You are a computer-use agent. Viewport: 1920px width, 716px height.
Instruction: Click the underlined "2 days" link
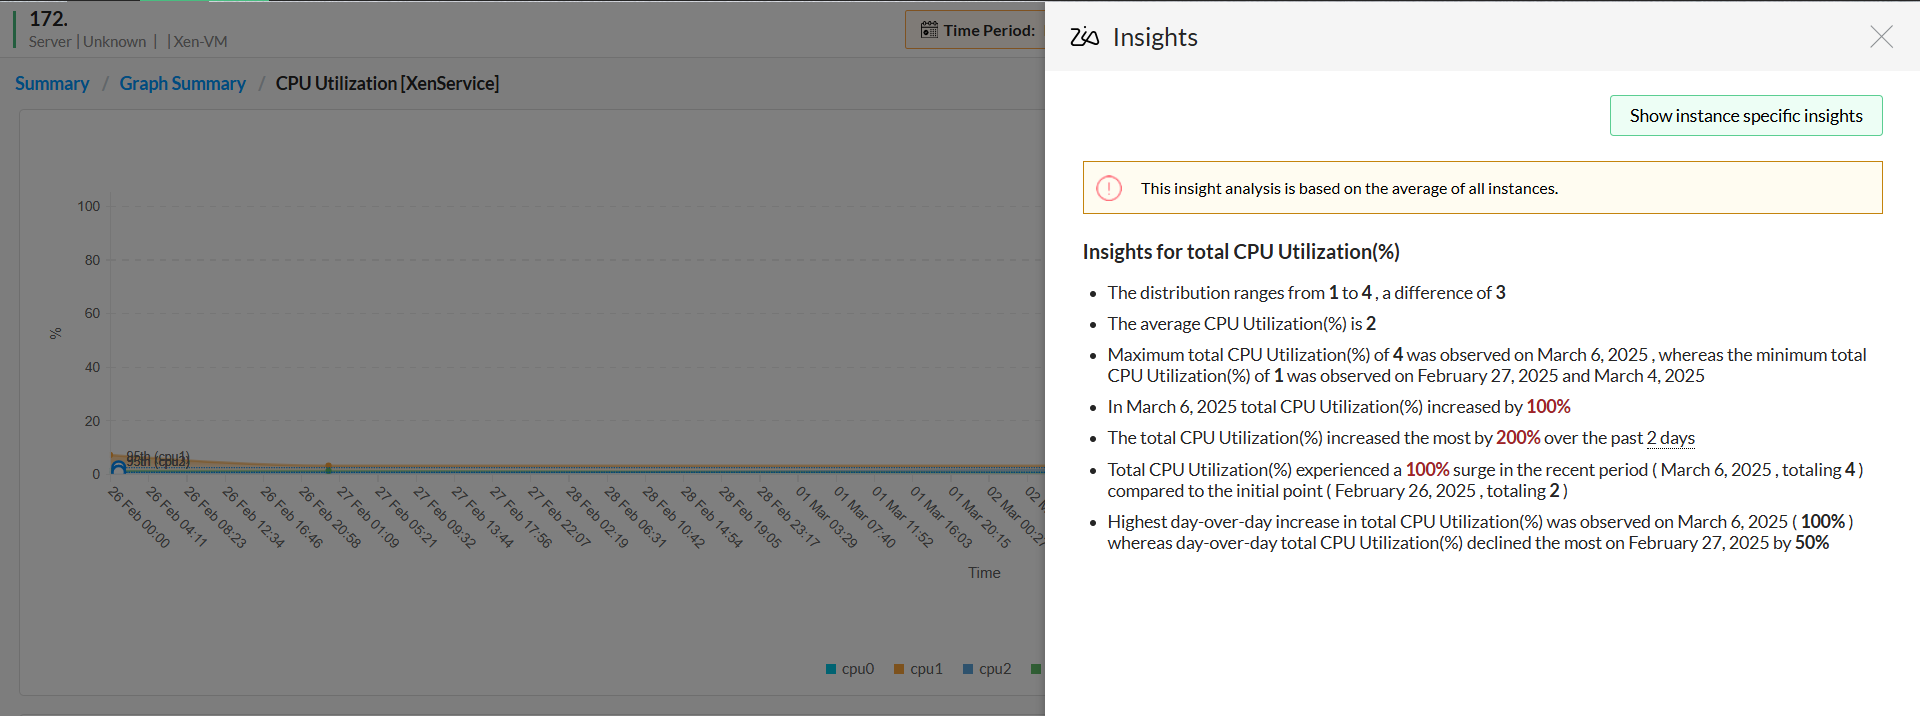coord(1670,438)
